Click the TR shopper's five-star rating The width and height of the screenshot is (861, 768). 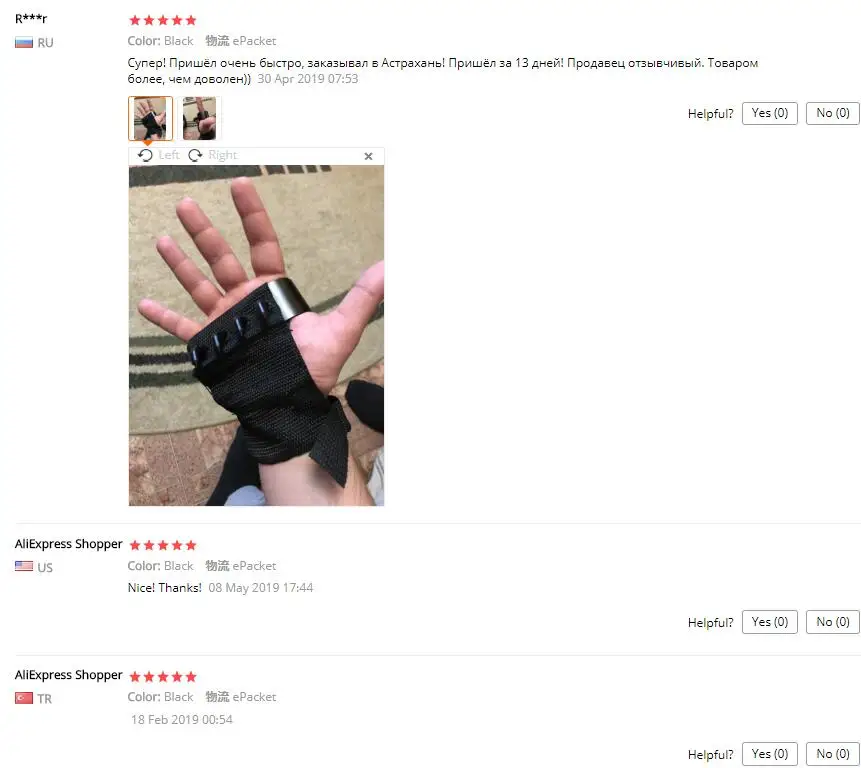pyautogui.click(x=163, y=676)
